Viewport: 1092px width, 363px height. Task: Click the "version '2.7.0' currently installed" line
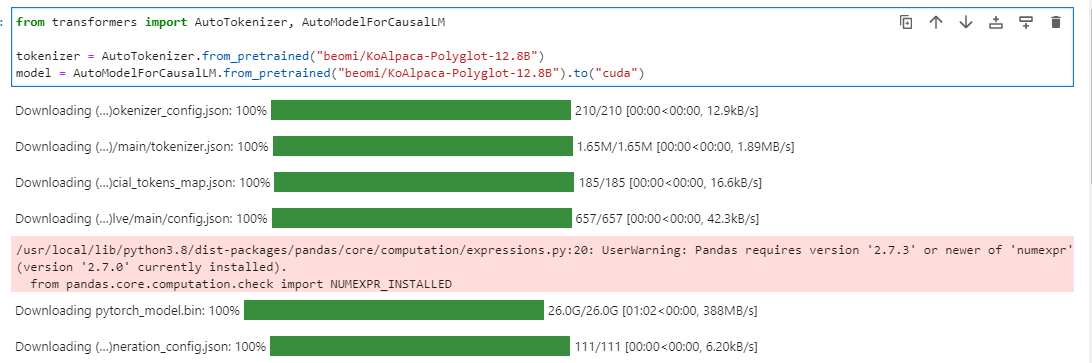click(x=150, y=268)
